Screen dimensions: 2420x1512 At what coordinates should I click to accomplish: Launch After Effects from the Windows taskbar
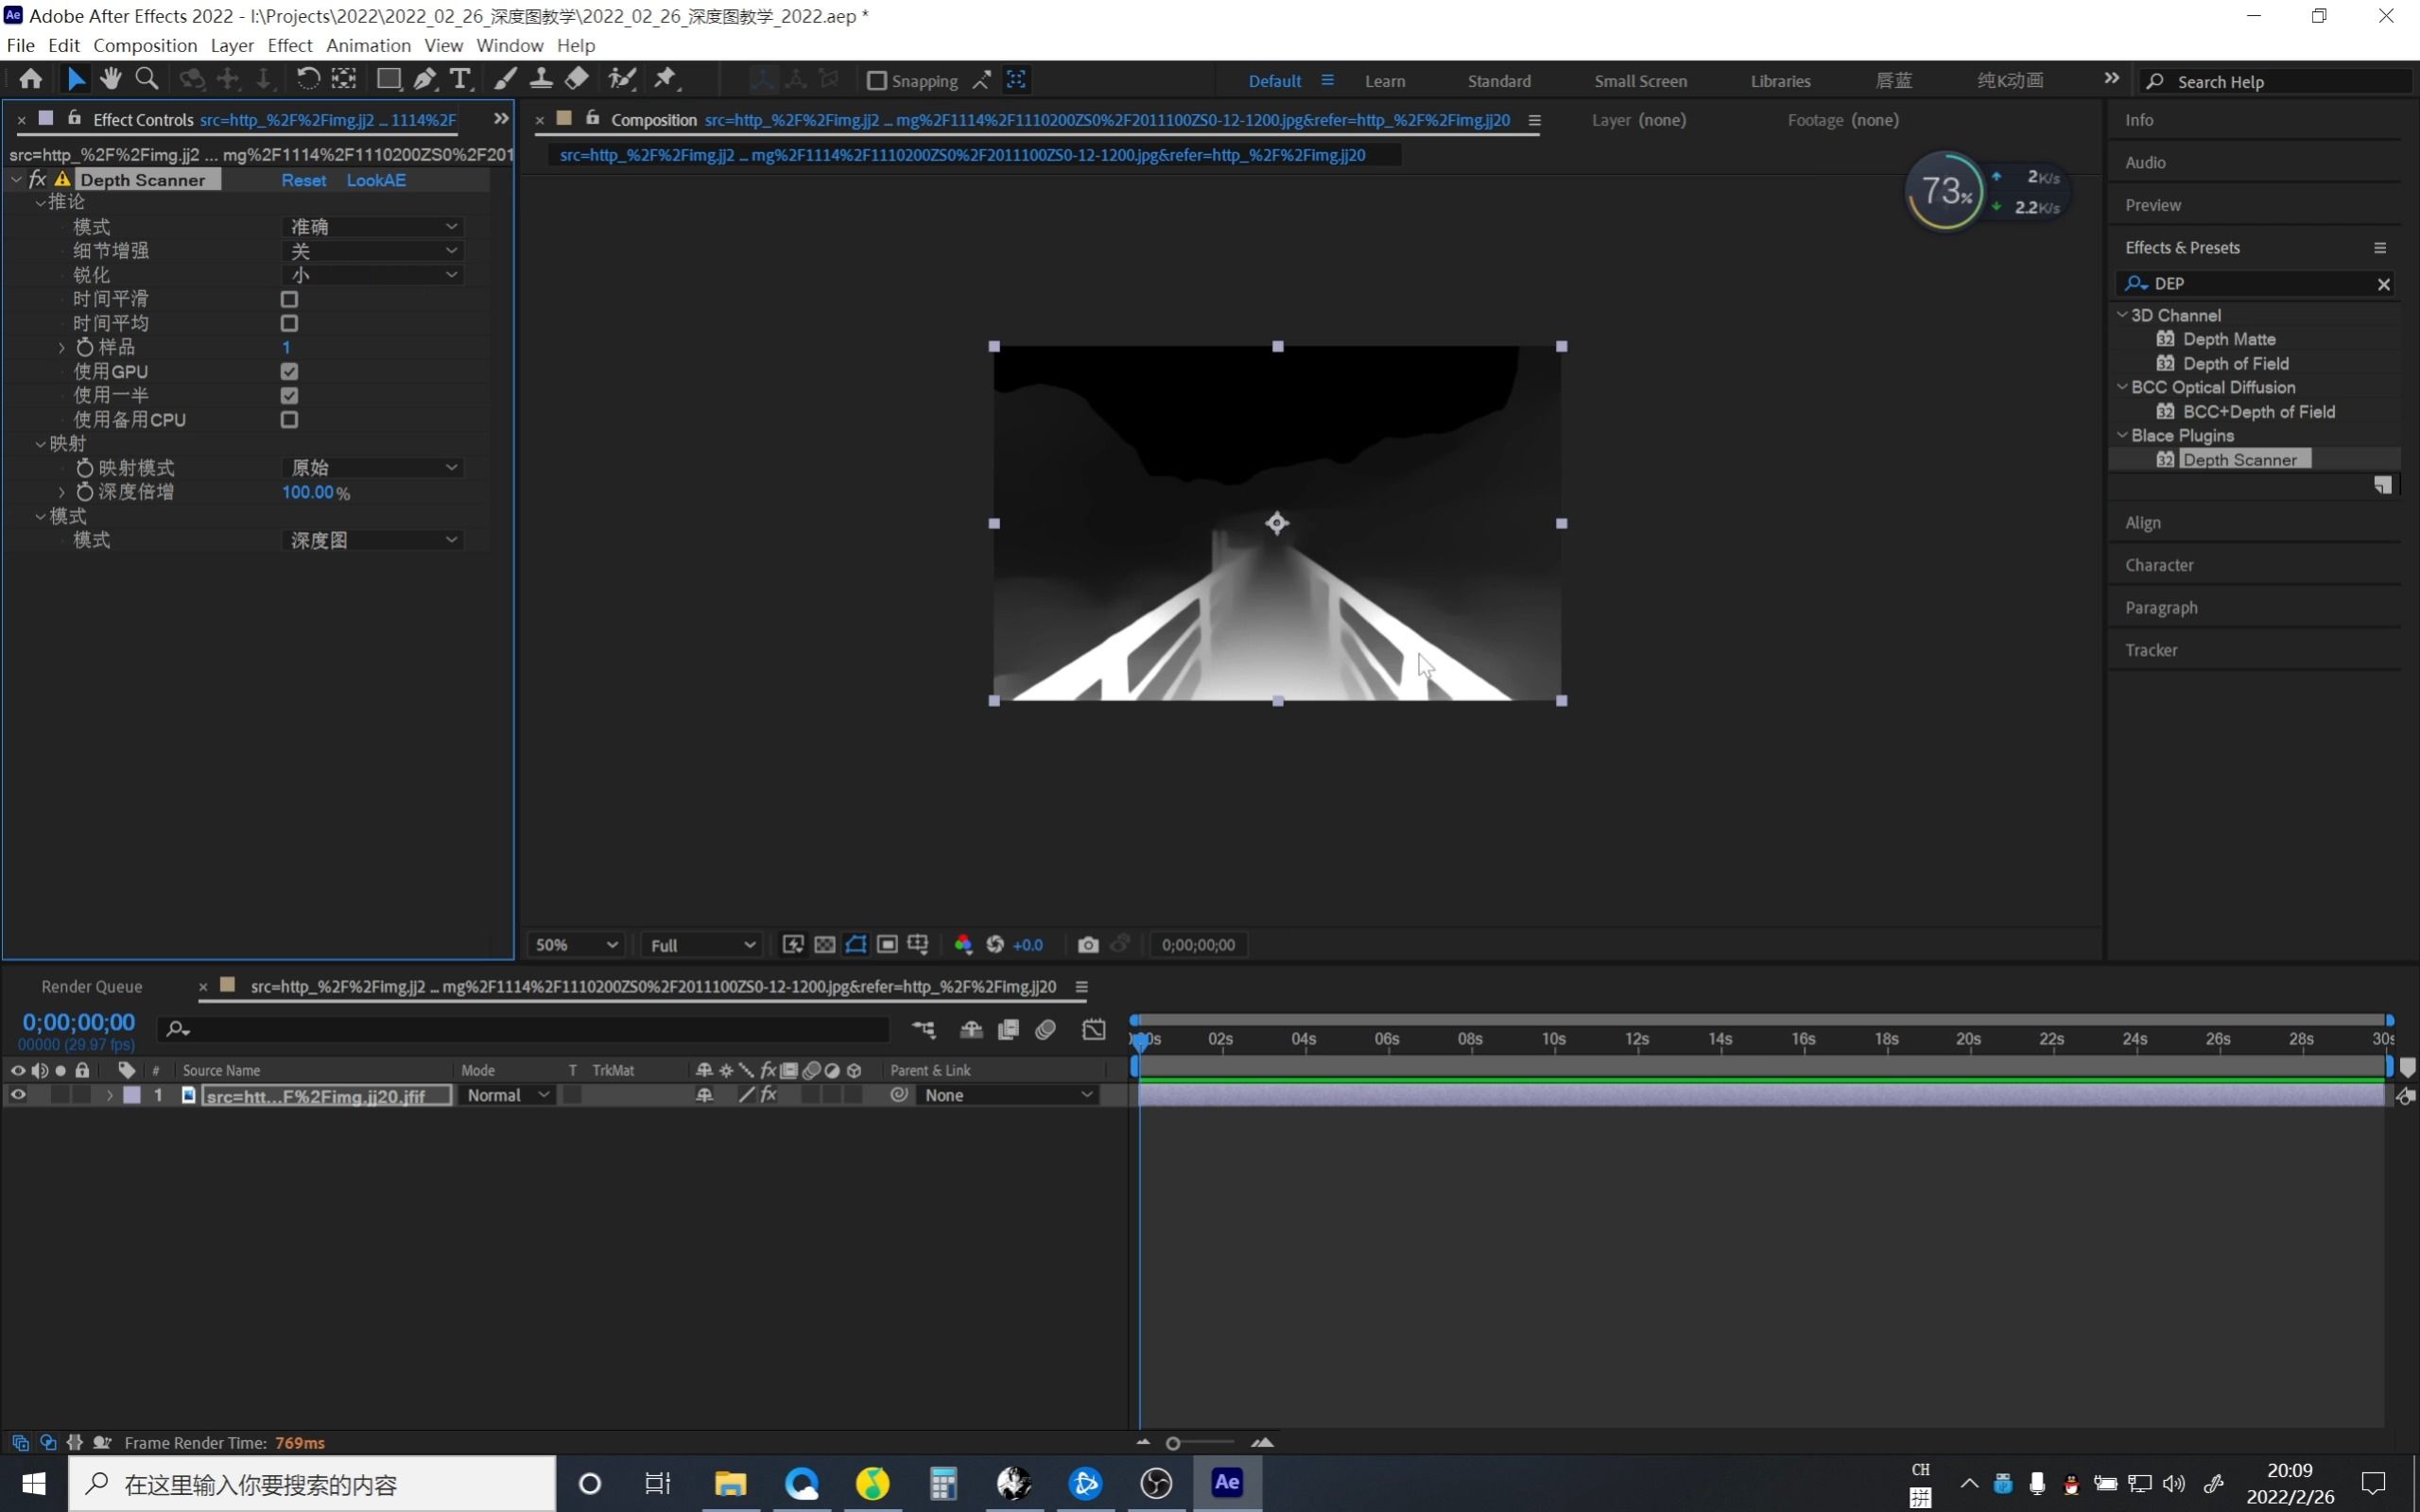1227,1483
